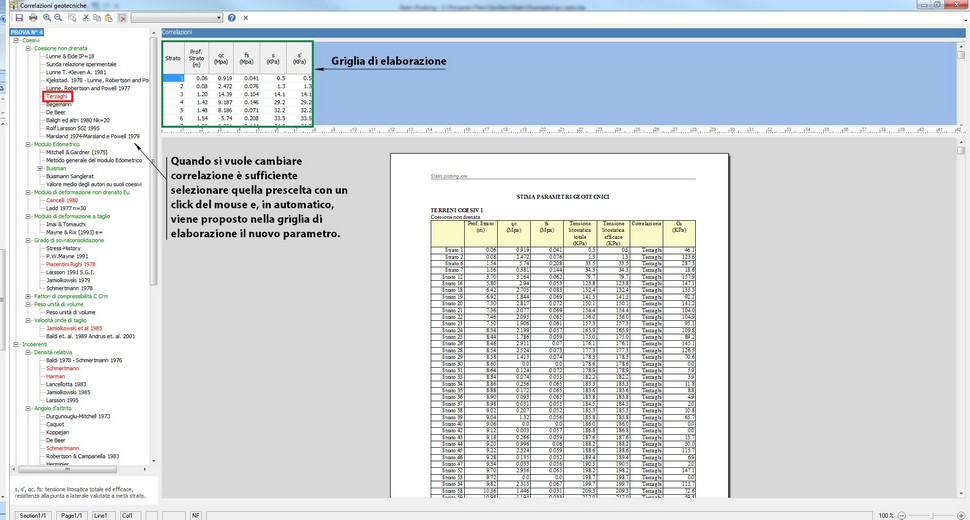The height and width of the screenshot is (520, 970).
Task: Select Cancelli 1980 correlation
Action: coord(62,200)
